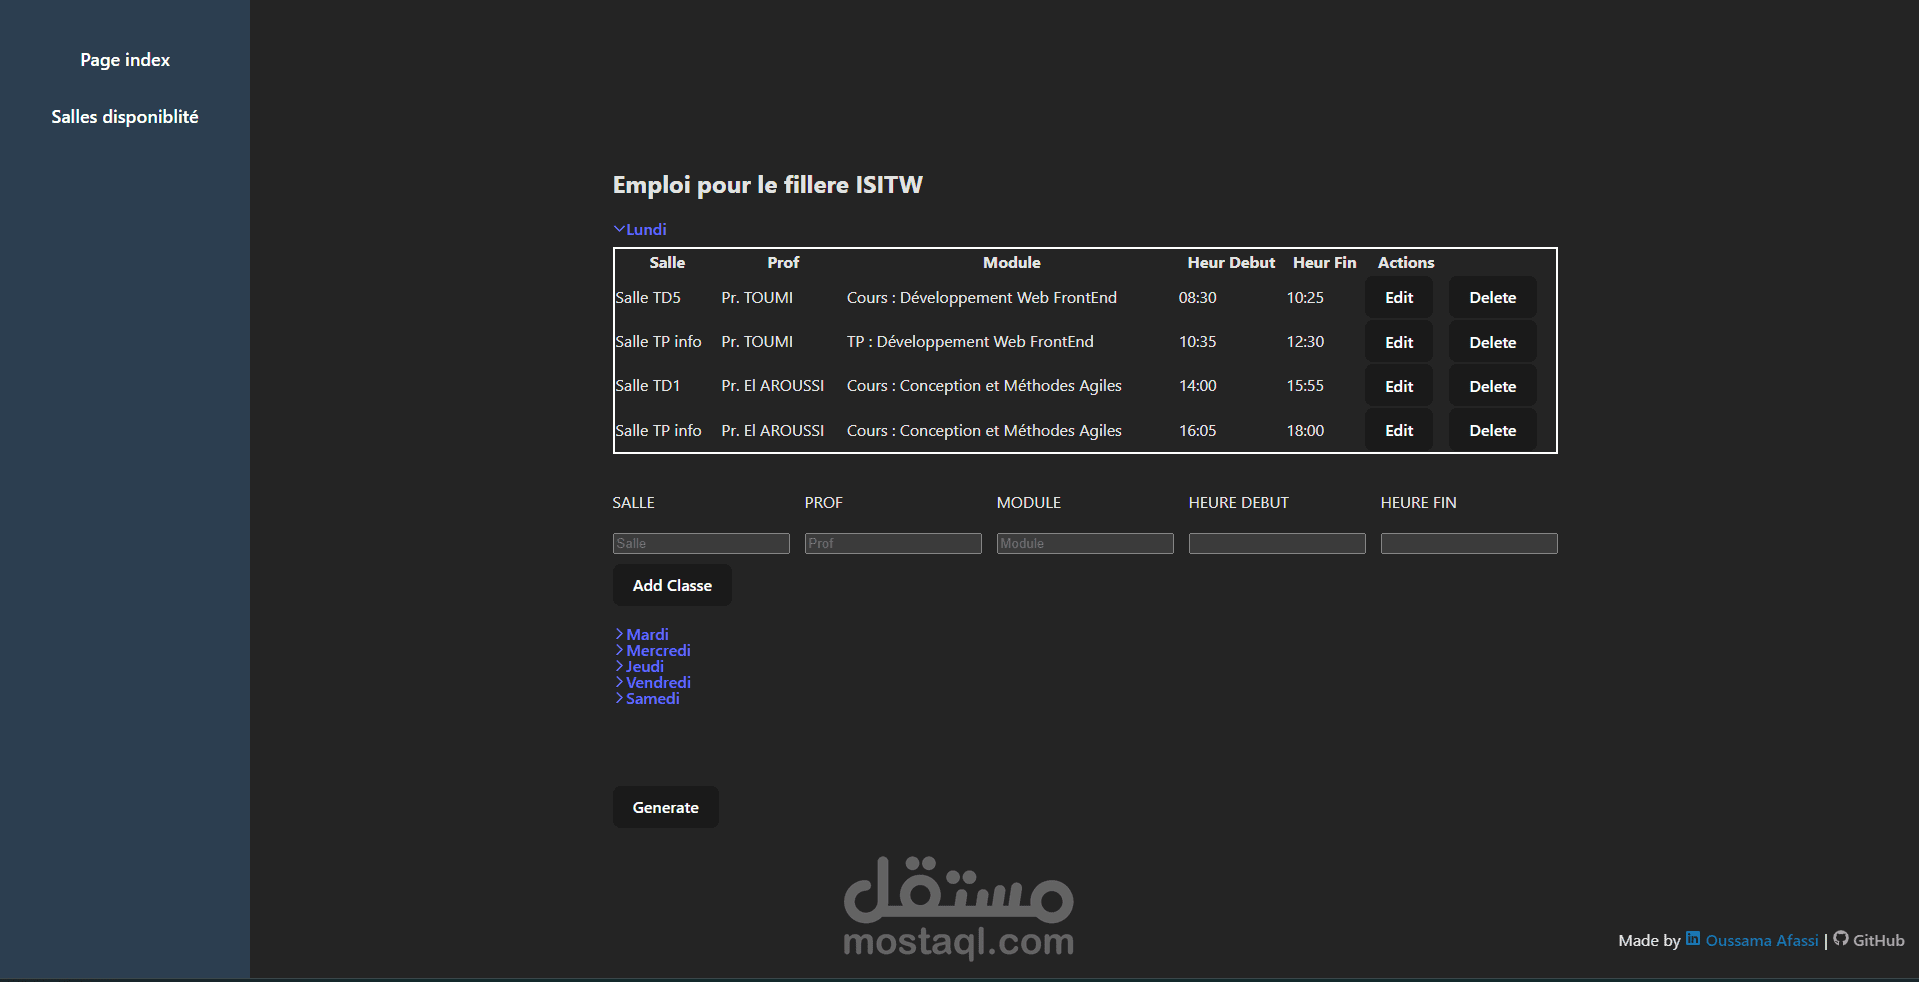The width and height of the screenshot is (1919, 982).
Task: Click the GitHub icon in the footer
Action: (x=1843, y=940)
